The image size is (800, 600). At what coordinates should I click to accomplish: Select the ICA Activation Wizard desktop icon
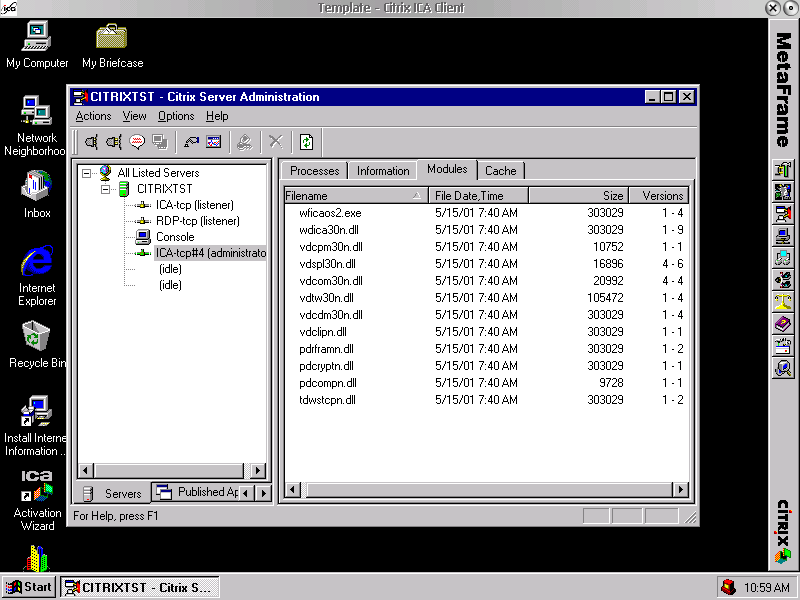(37, 501)
